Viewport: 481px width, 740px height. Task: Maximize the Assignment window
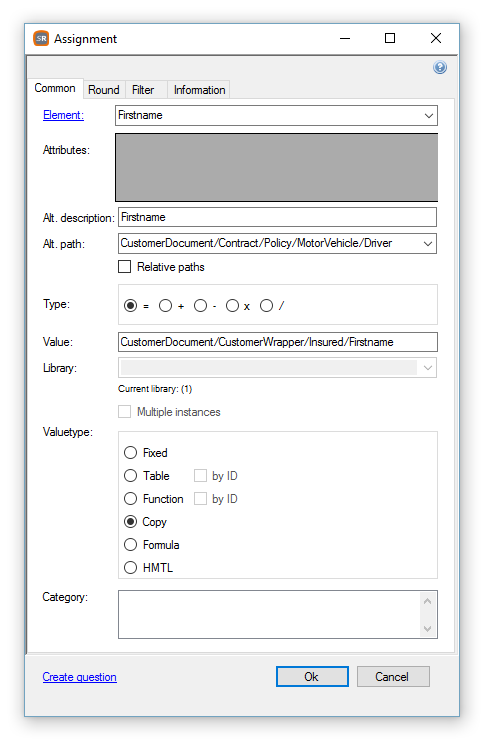(390, 38)
